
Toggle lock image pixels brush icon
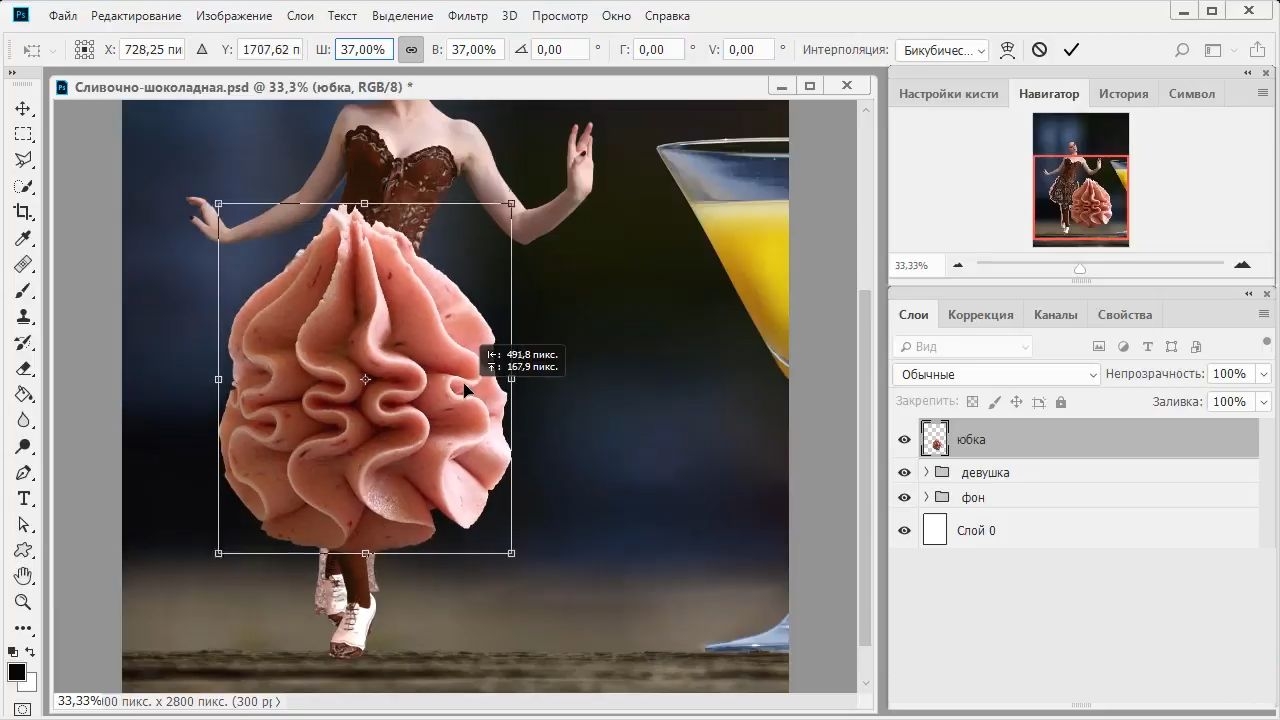994,402
